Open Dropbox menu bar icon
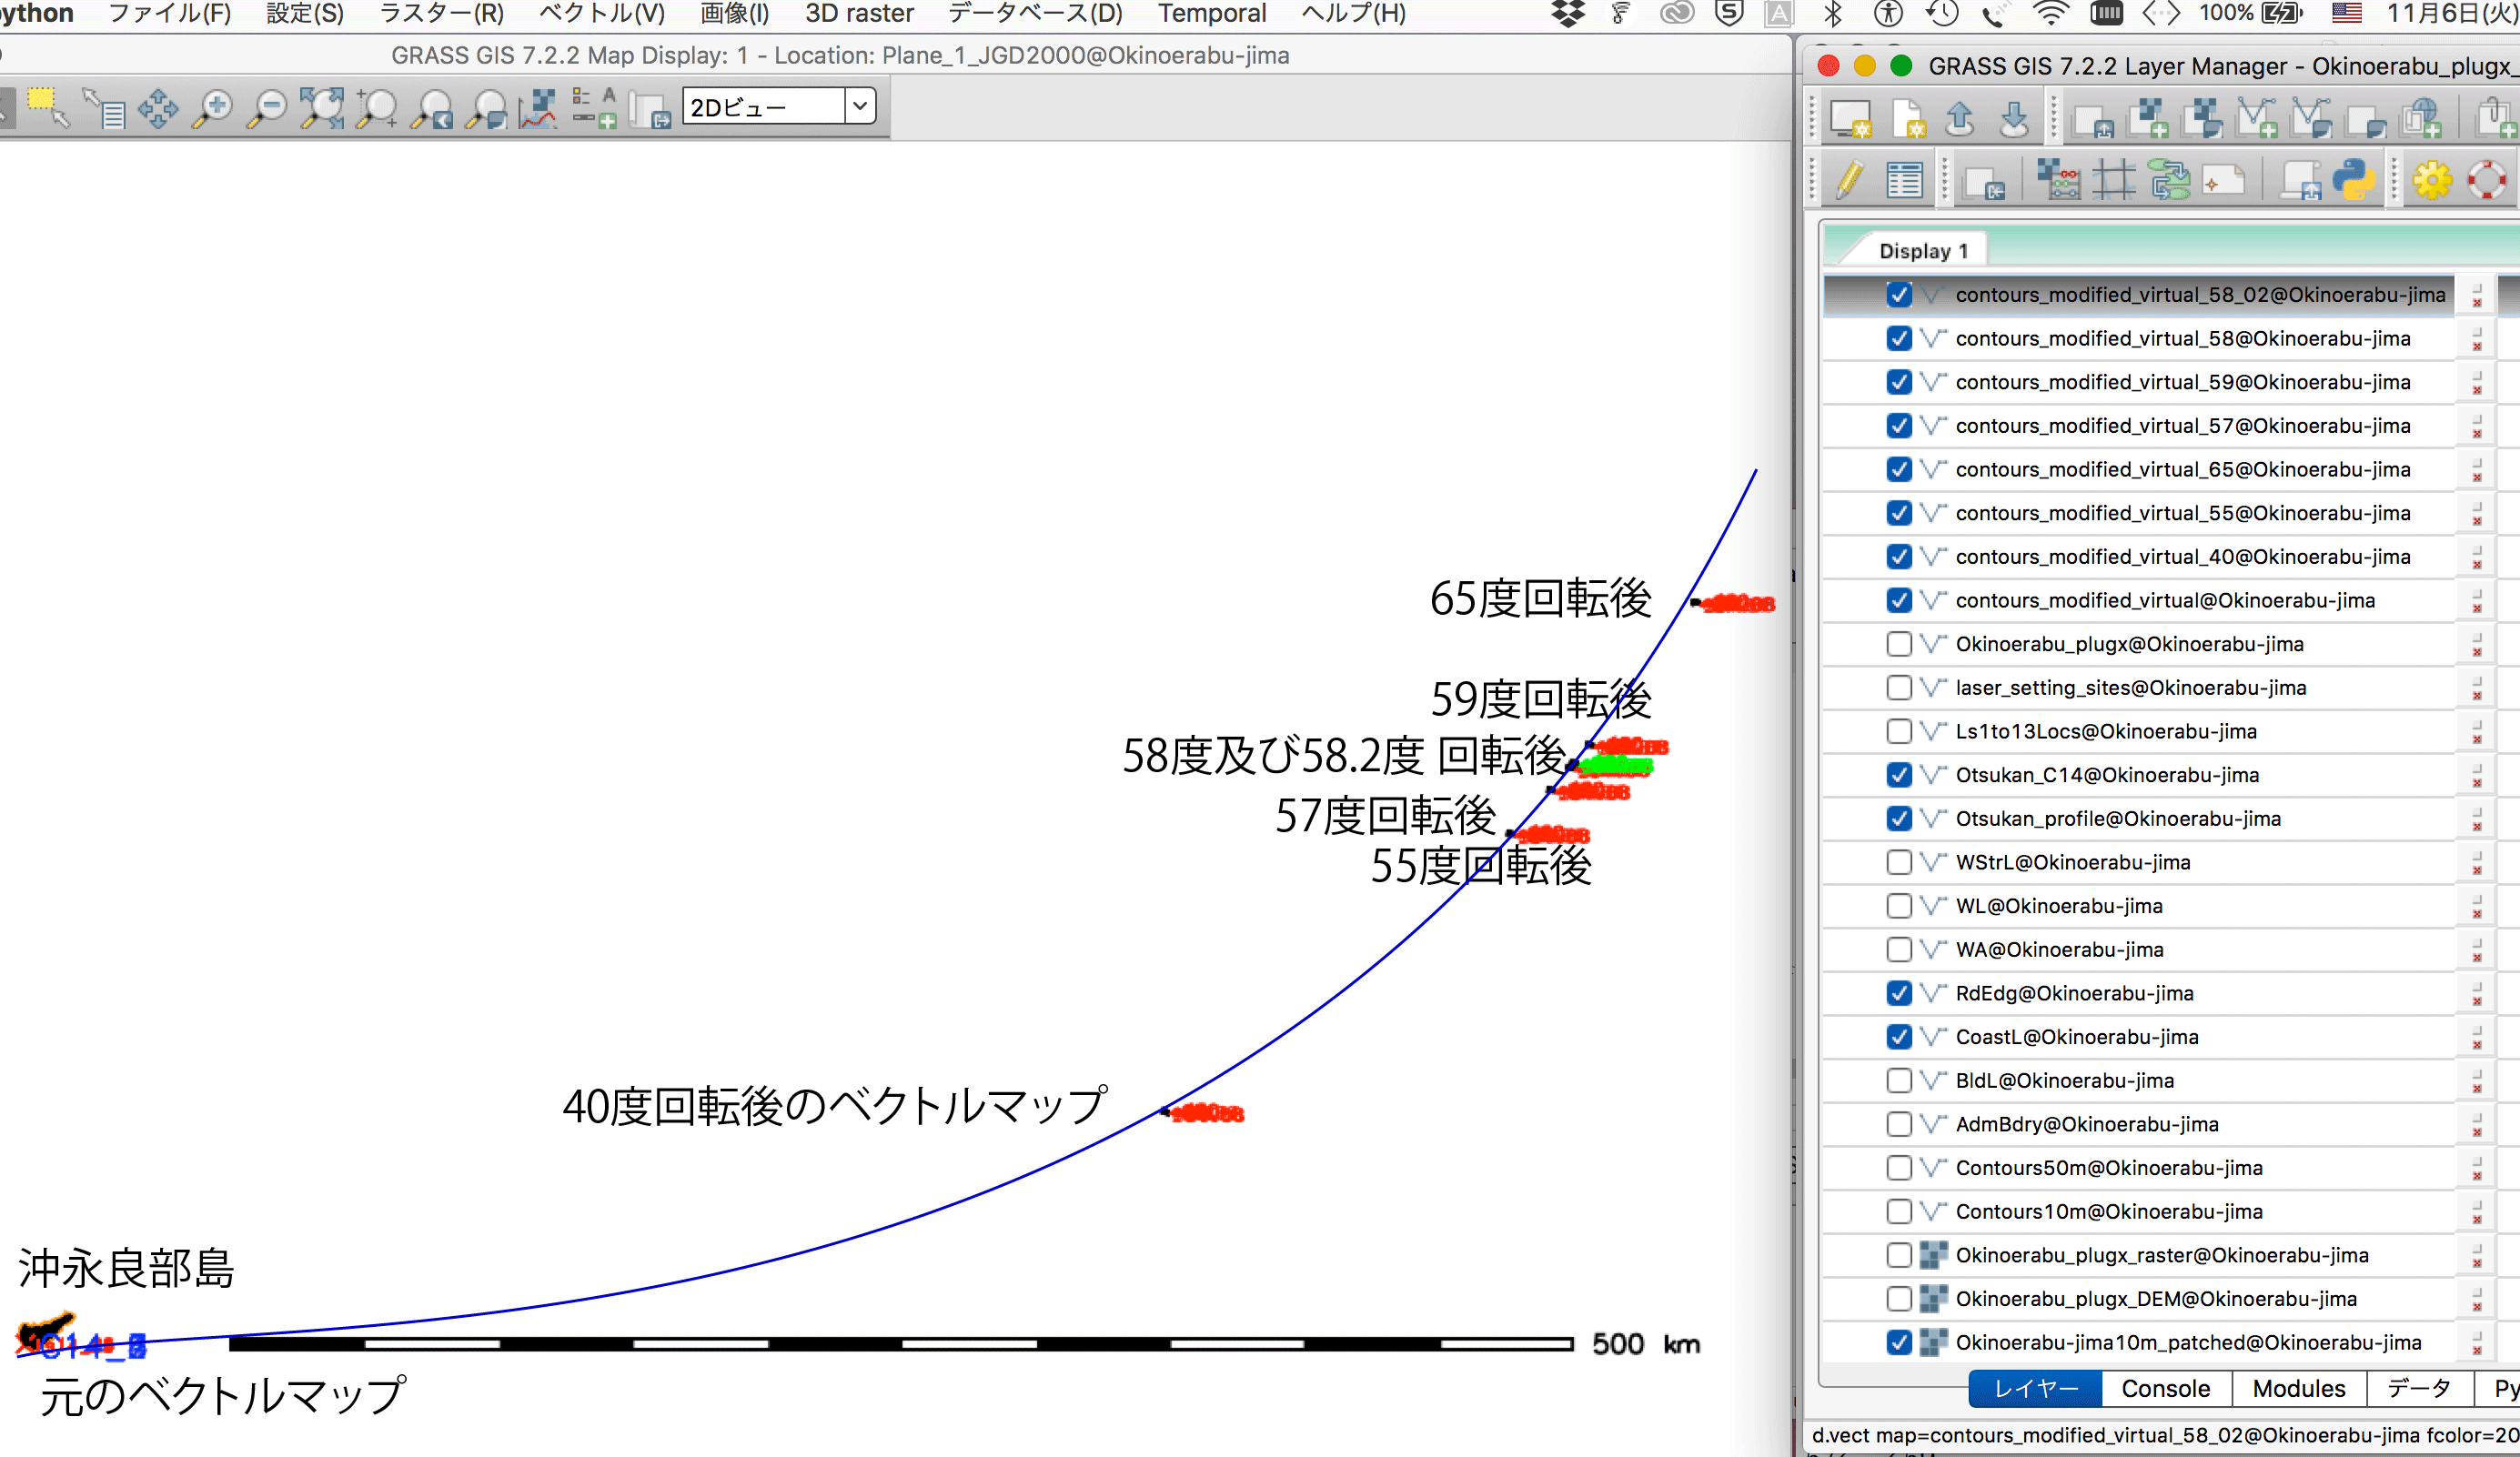The width and height of the screenshot is (2520, 1457). click(x=1568, y=14)
